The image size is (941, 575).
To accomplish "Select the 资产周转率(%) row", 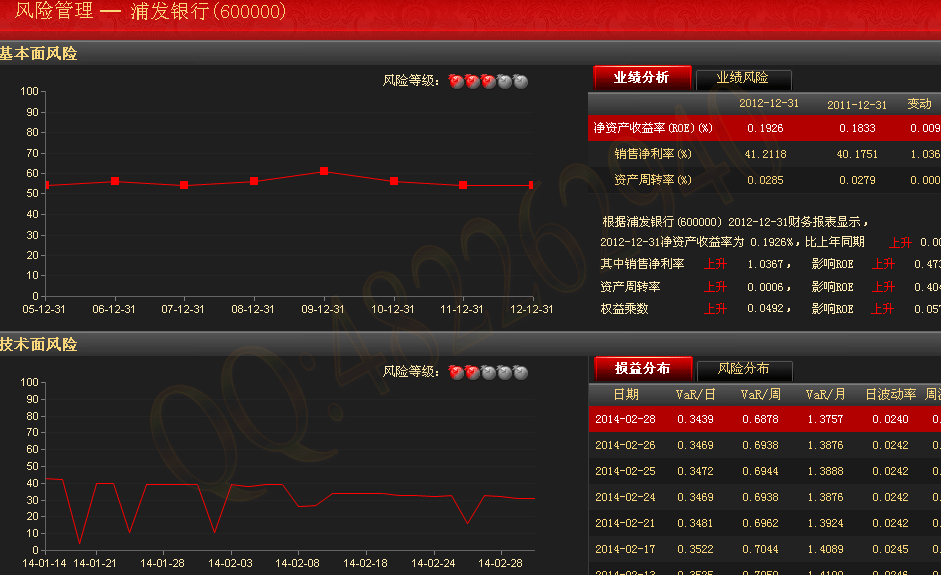I will click(x=765, y=180).
